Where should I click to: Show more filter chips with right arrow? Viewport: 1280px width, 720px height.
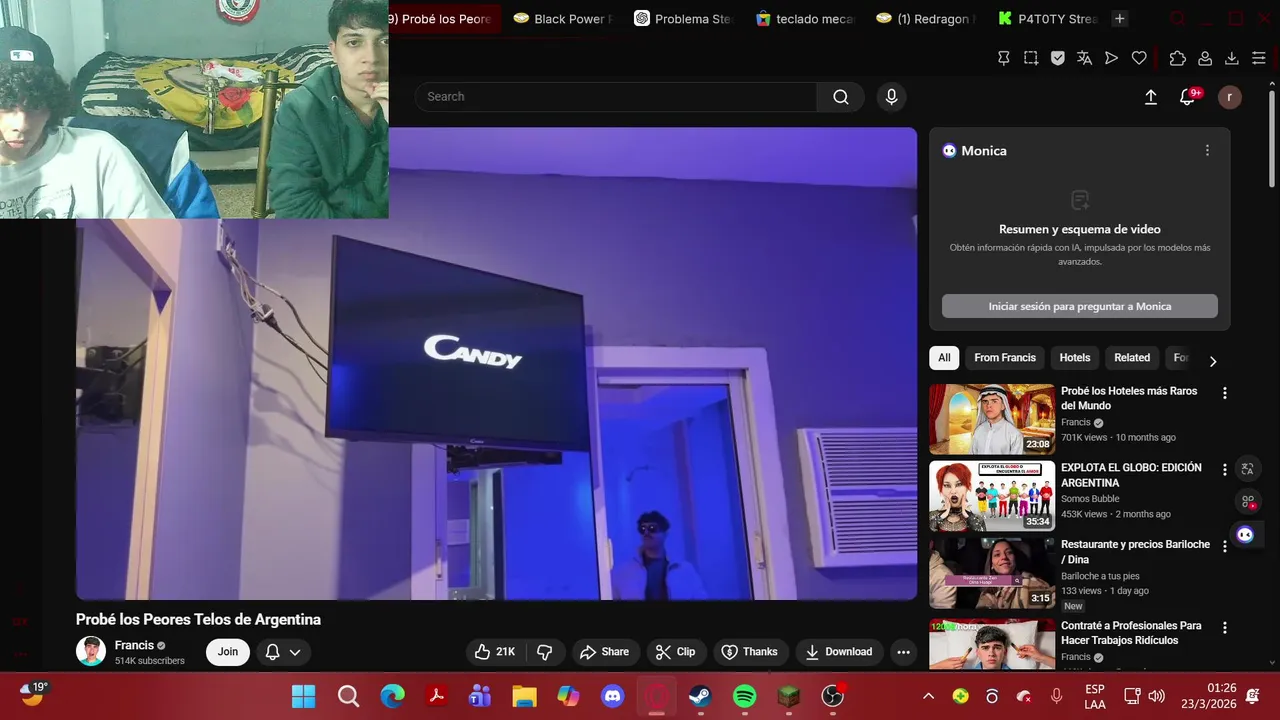pyautogui.click(x=1213, y=361)
